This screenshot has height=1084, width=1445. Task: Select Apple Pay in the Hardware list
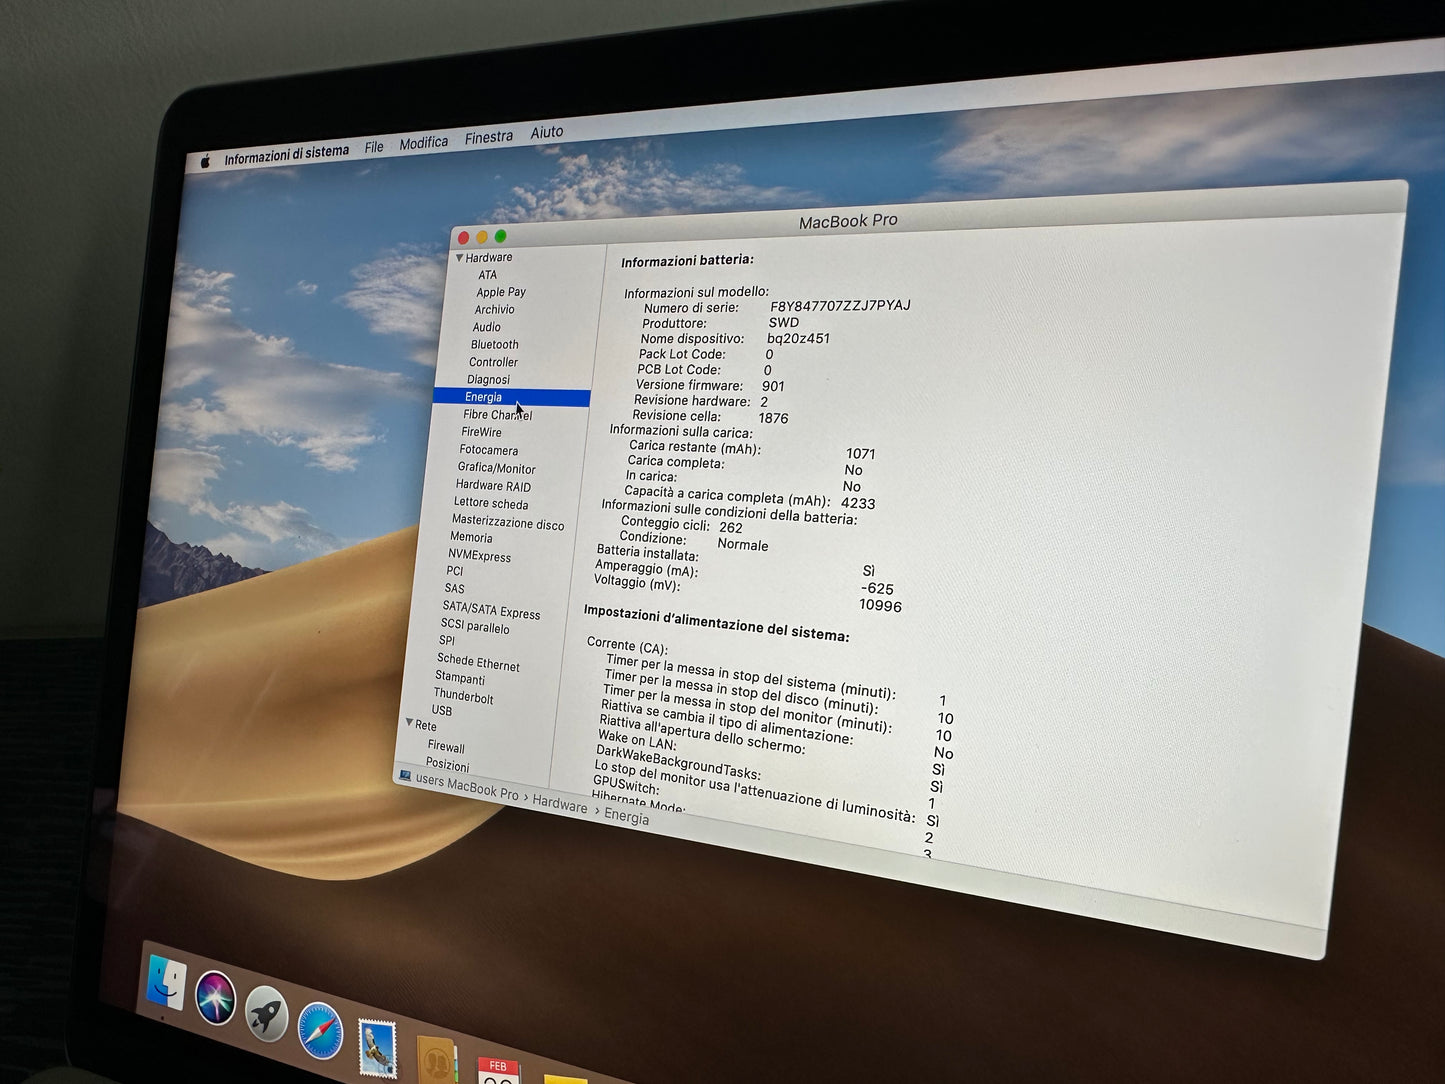[500, 292]
